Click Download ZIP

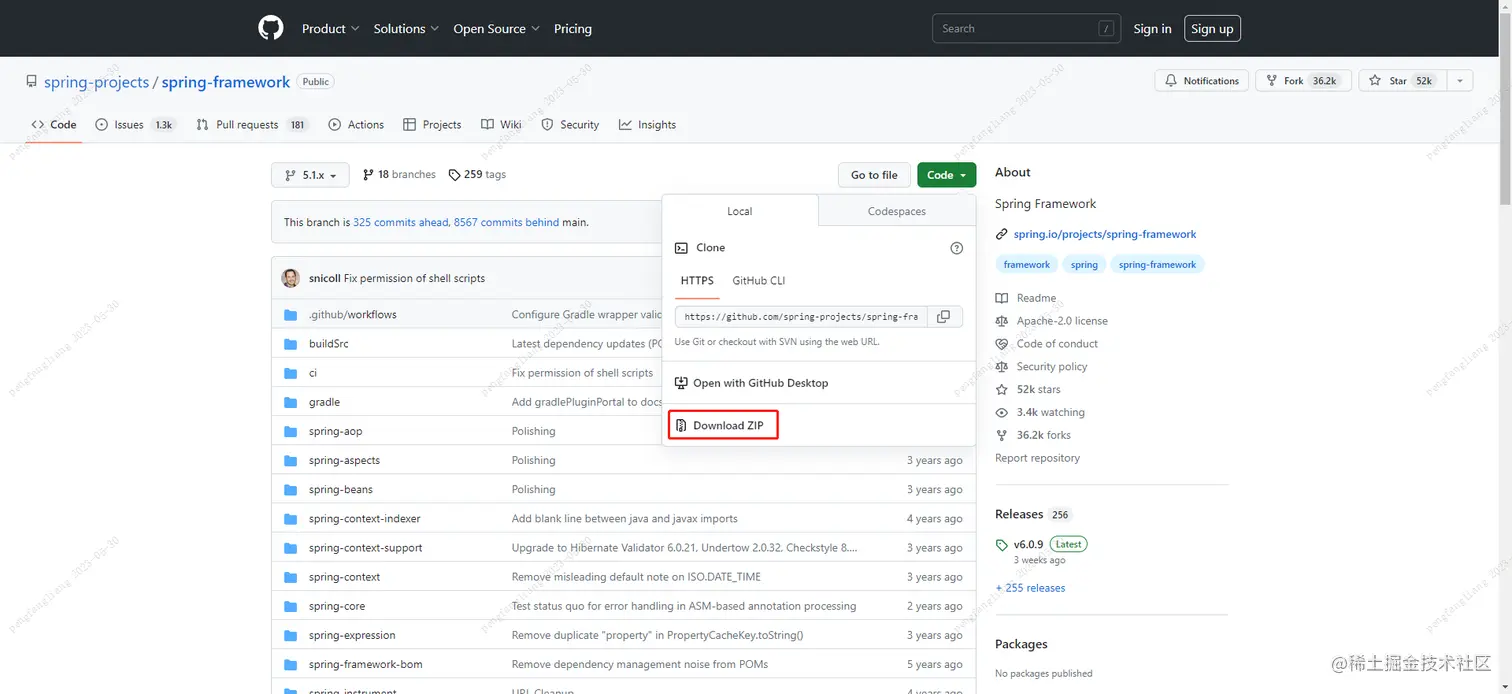(x=728, y=425)
